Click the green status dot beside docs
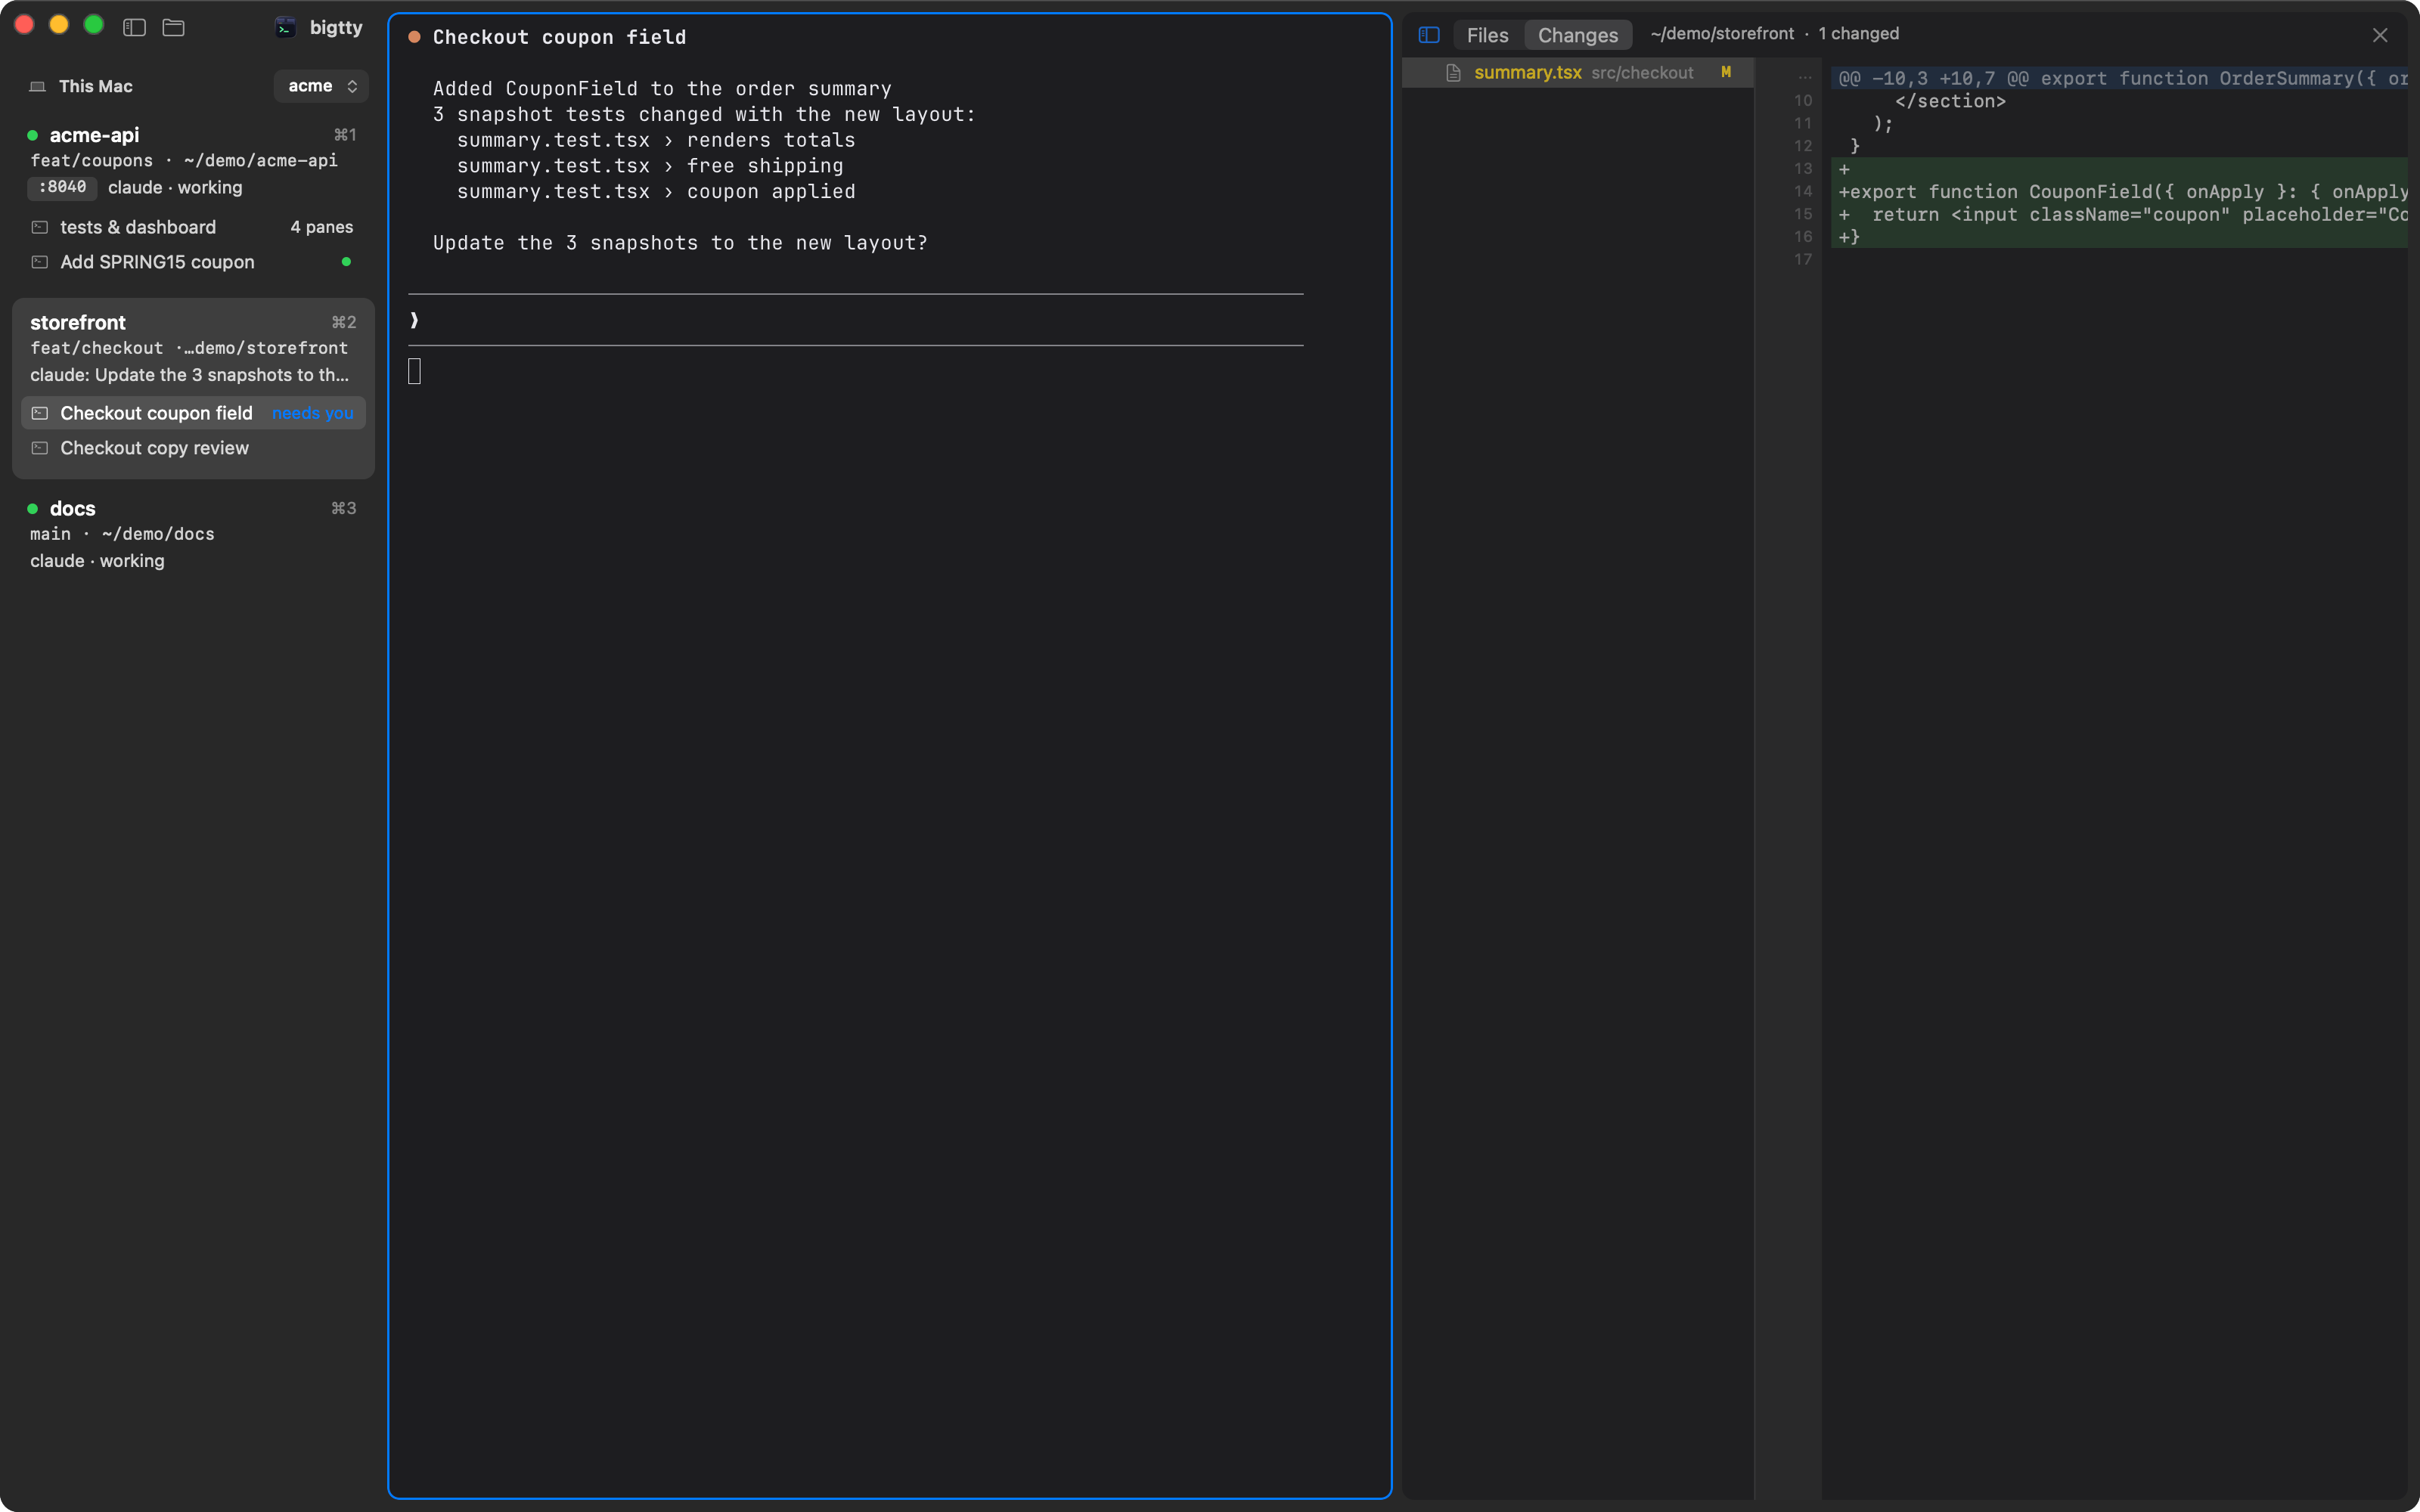2420x1512 pixels. pyautogui.click(x=32, y=509)
